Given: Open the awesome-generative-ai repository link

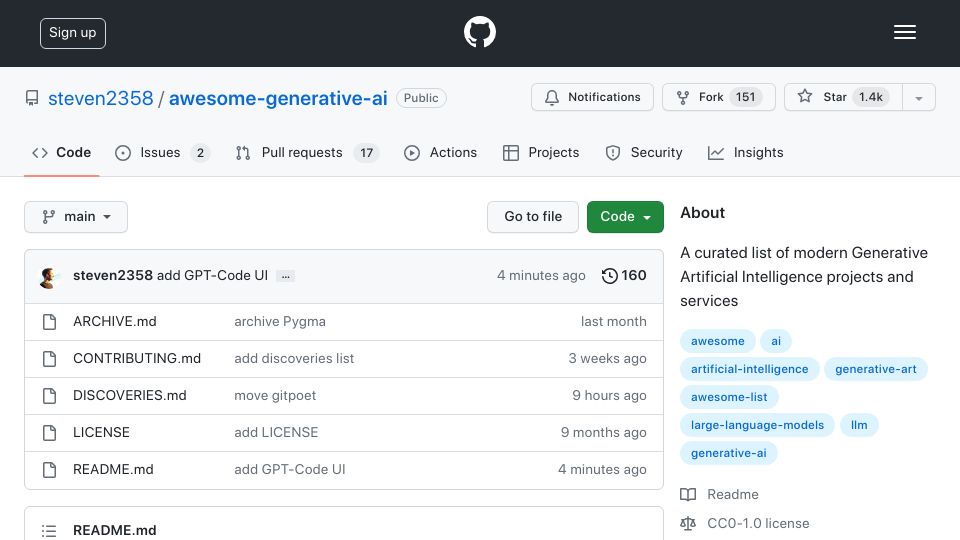Looking at the screenshot, I should [x=278, y=98].
